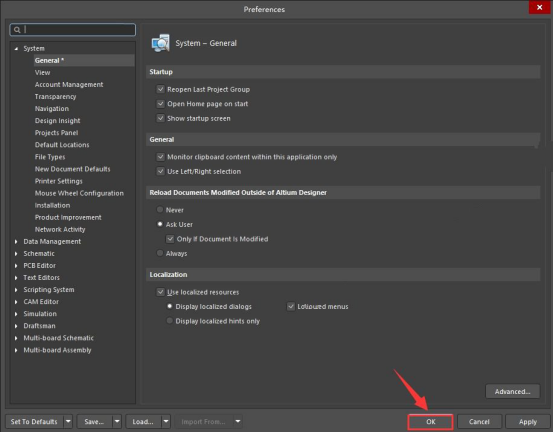Open Set To Defaults dropdown arrow

68,421
